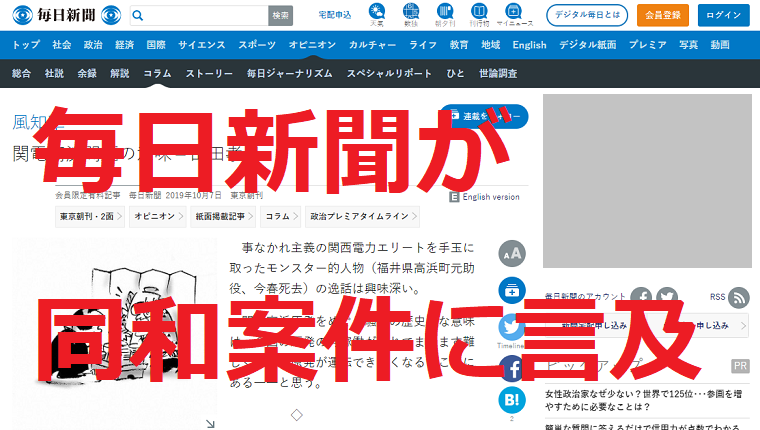This screenshot has width=760, height=430.
Task: Select the 世論調査 sub-tab
Action: [498, 74]
